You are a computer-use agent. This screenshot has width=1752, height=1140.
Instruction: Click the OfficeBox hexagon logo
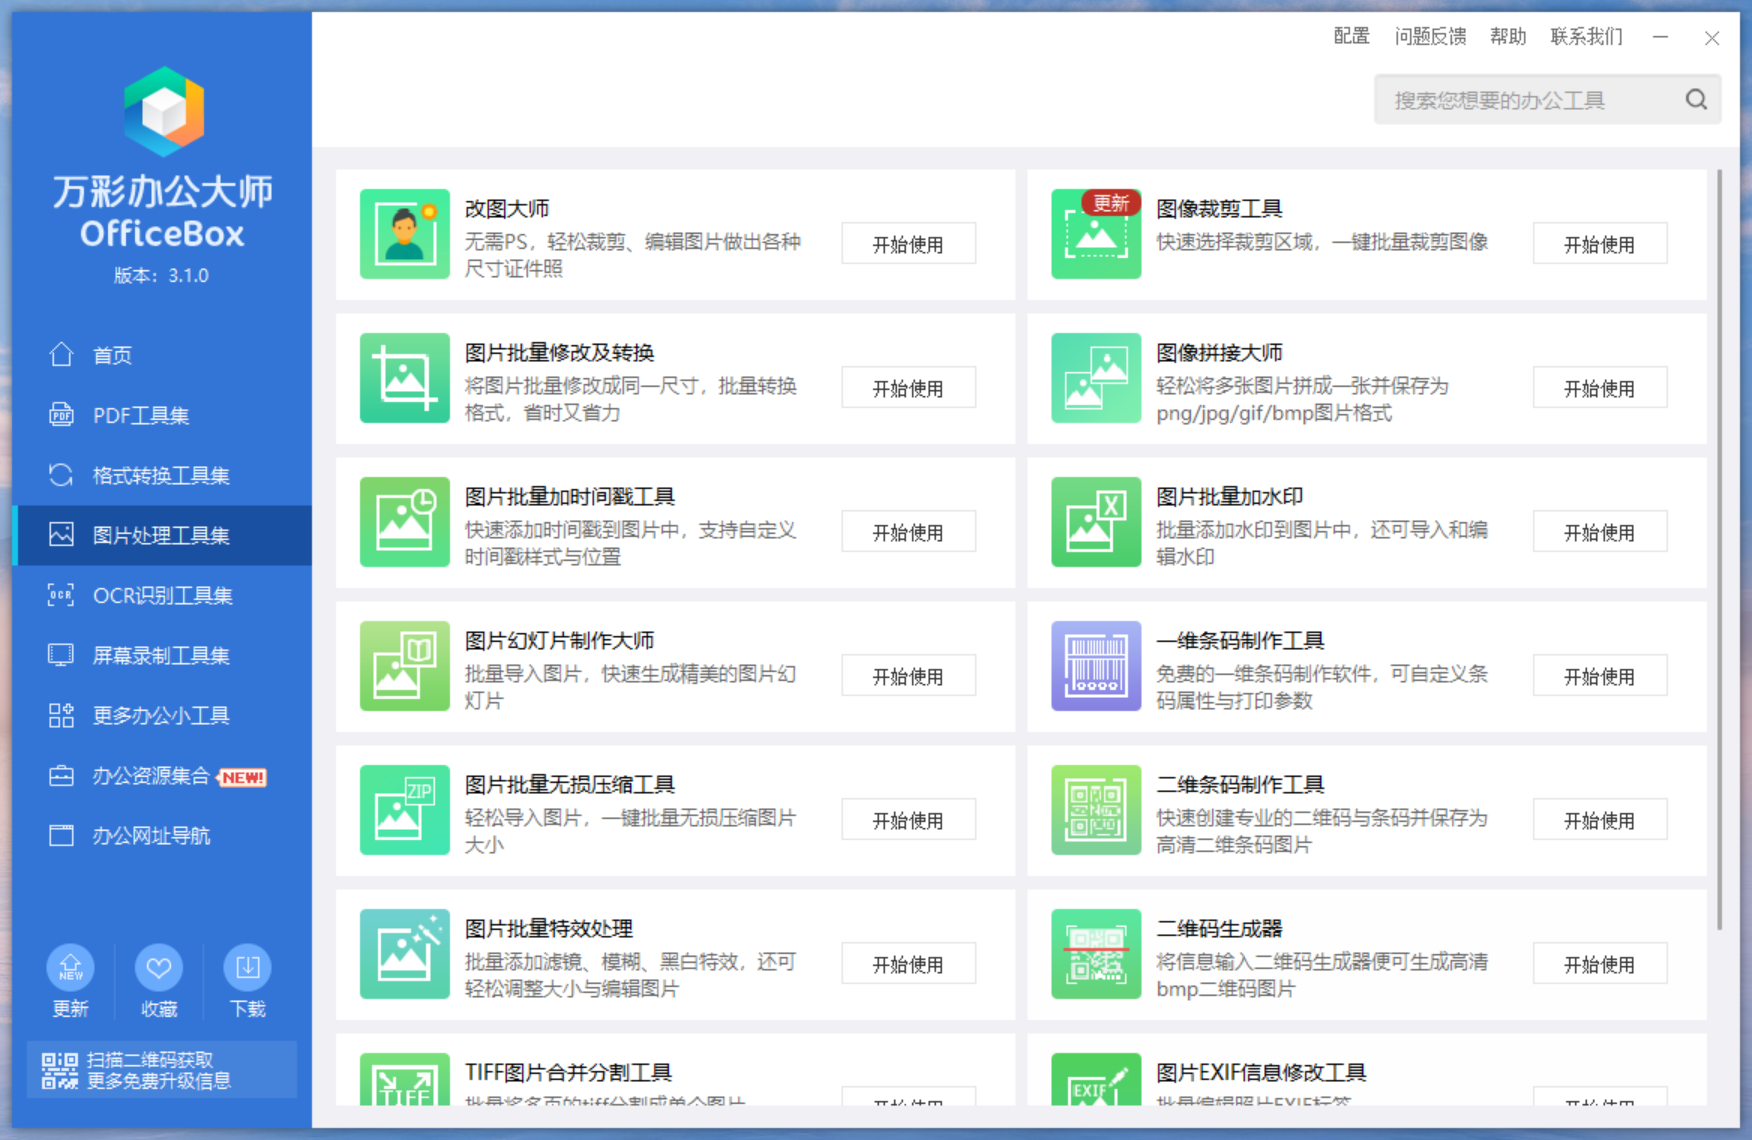click(x=164, y=112)
